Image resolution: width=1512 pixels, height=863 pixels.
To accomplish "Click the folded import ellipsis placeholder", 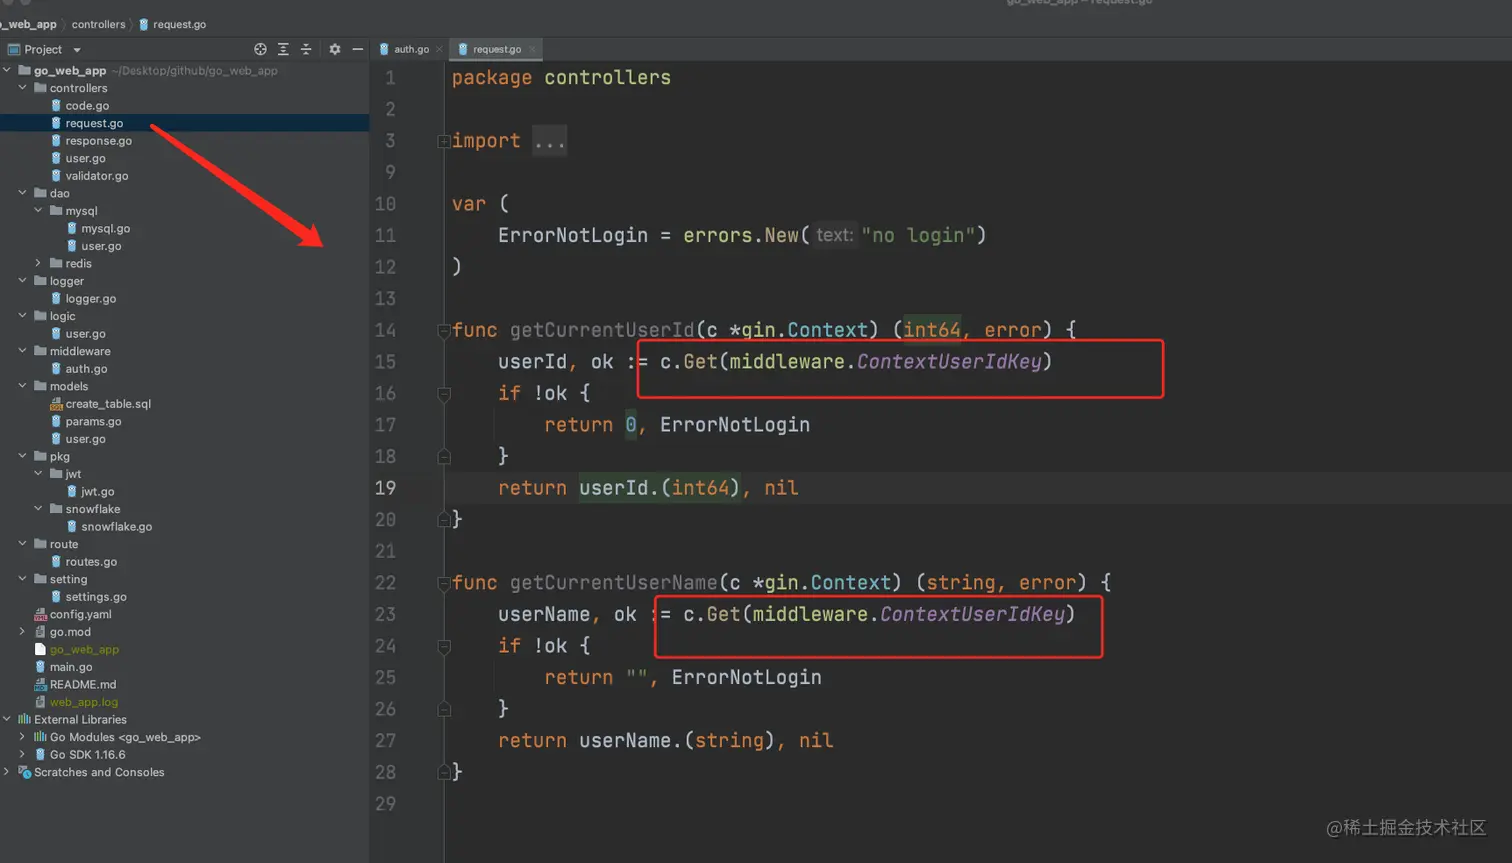I will coord(549,141).
